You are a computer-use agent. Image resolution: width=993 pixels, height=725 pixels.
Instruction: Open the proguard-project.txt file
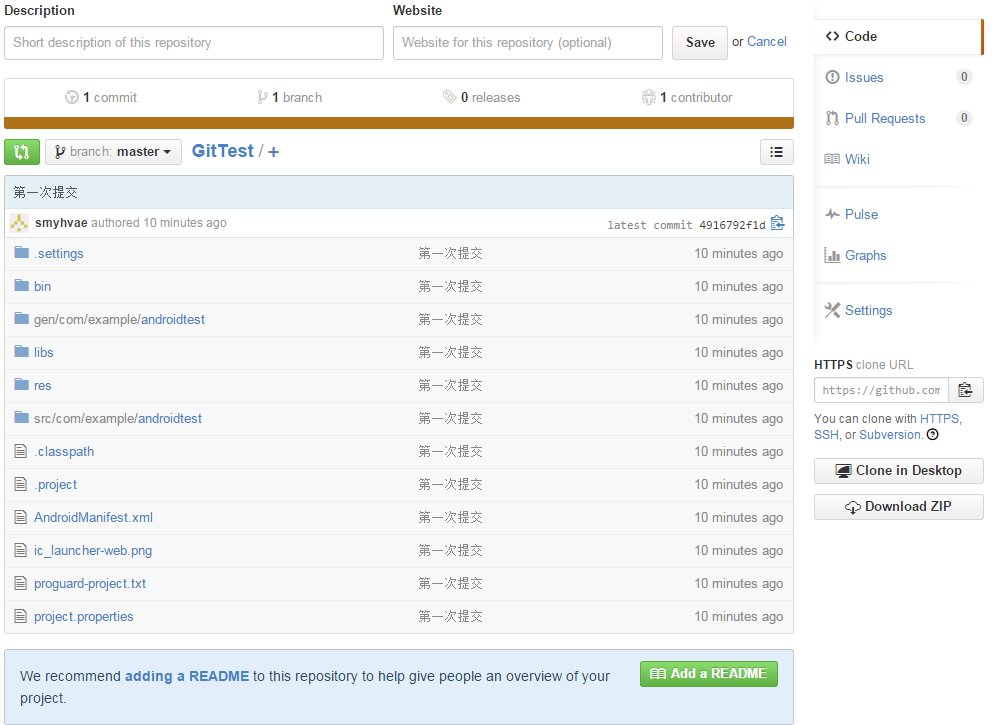[x=90, y=584]
